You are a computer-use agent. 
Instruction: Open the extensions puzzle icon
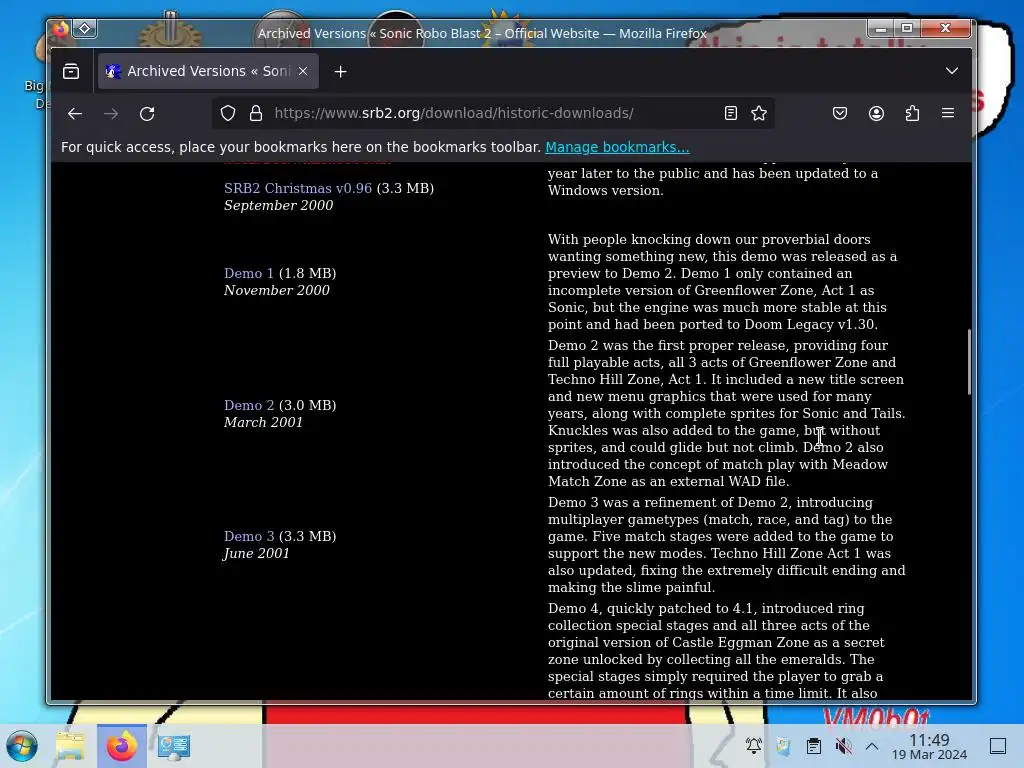click(912, 114)
